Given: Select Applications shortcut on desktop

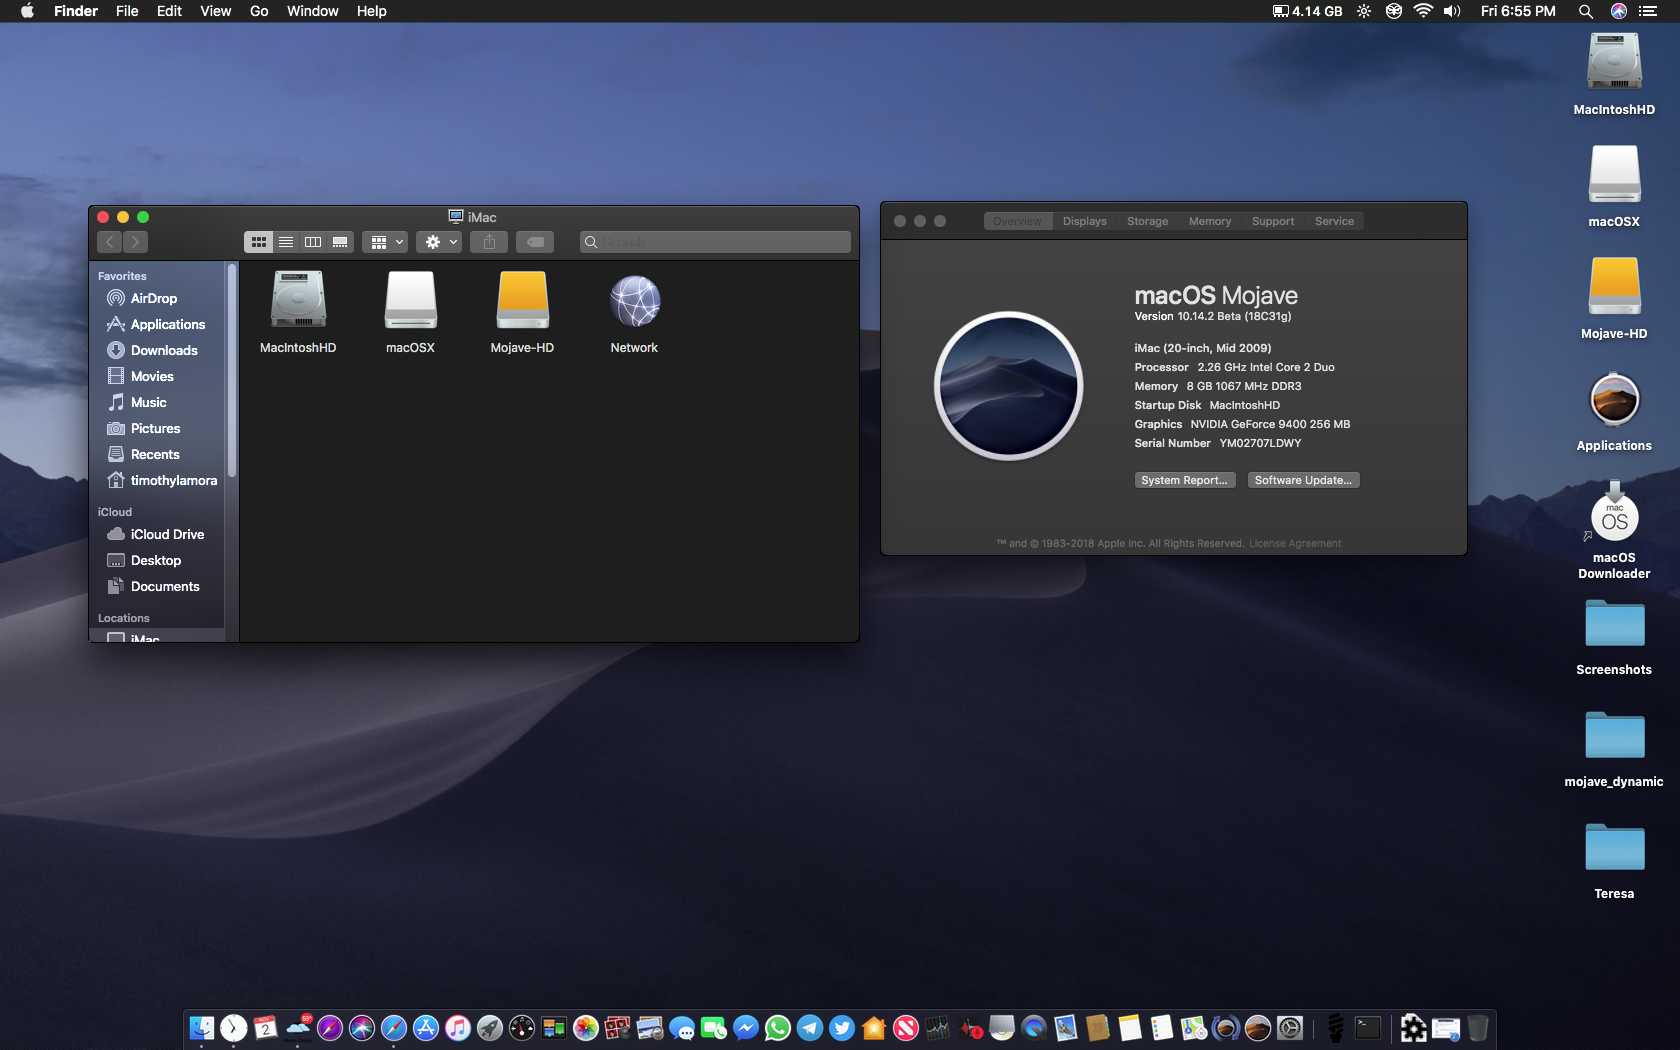Looking at the screenshot, I should [x=1614, y=410].
